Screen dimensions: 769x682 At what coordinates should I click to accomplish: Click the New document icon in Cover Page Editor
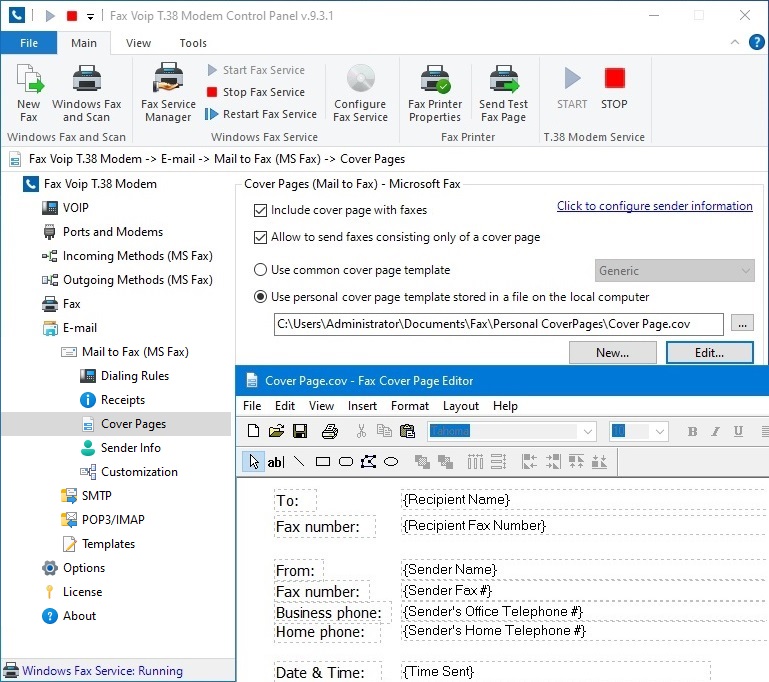click(254, 431)
